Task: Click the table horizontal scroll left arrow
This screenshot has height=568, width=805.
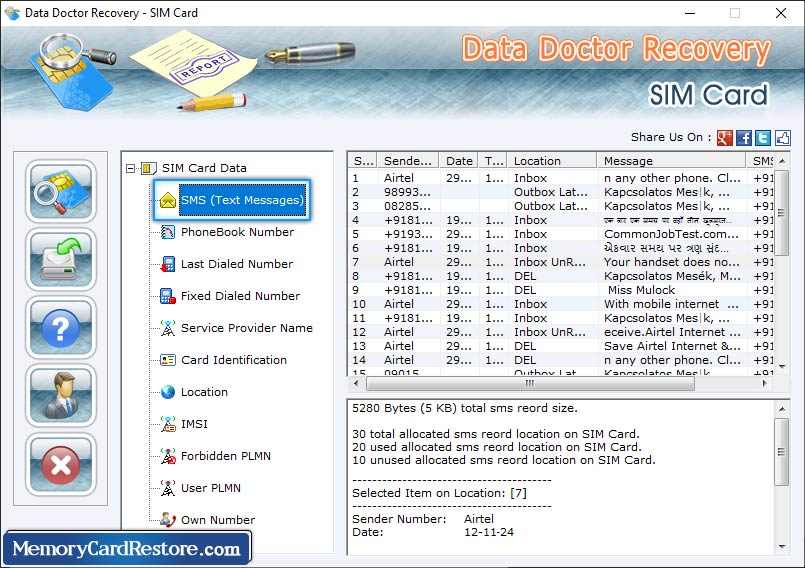Action: pos(356,383)
